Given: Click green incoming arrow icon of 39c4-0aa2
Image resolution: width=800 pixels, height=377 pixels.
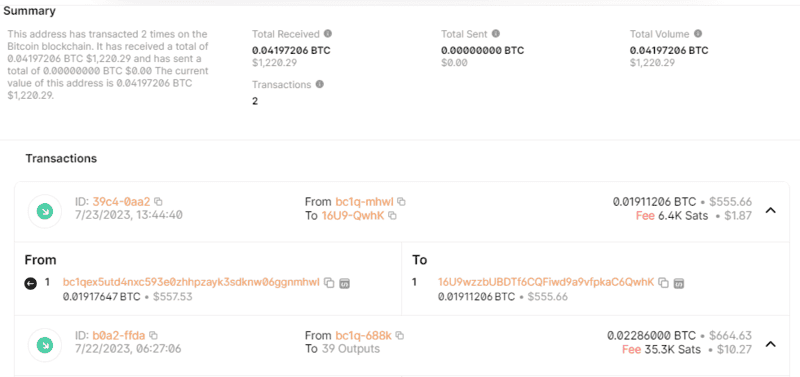Looking at the screenshot, I should pos(45,211).
